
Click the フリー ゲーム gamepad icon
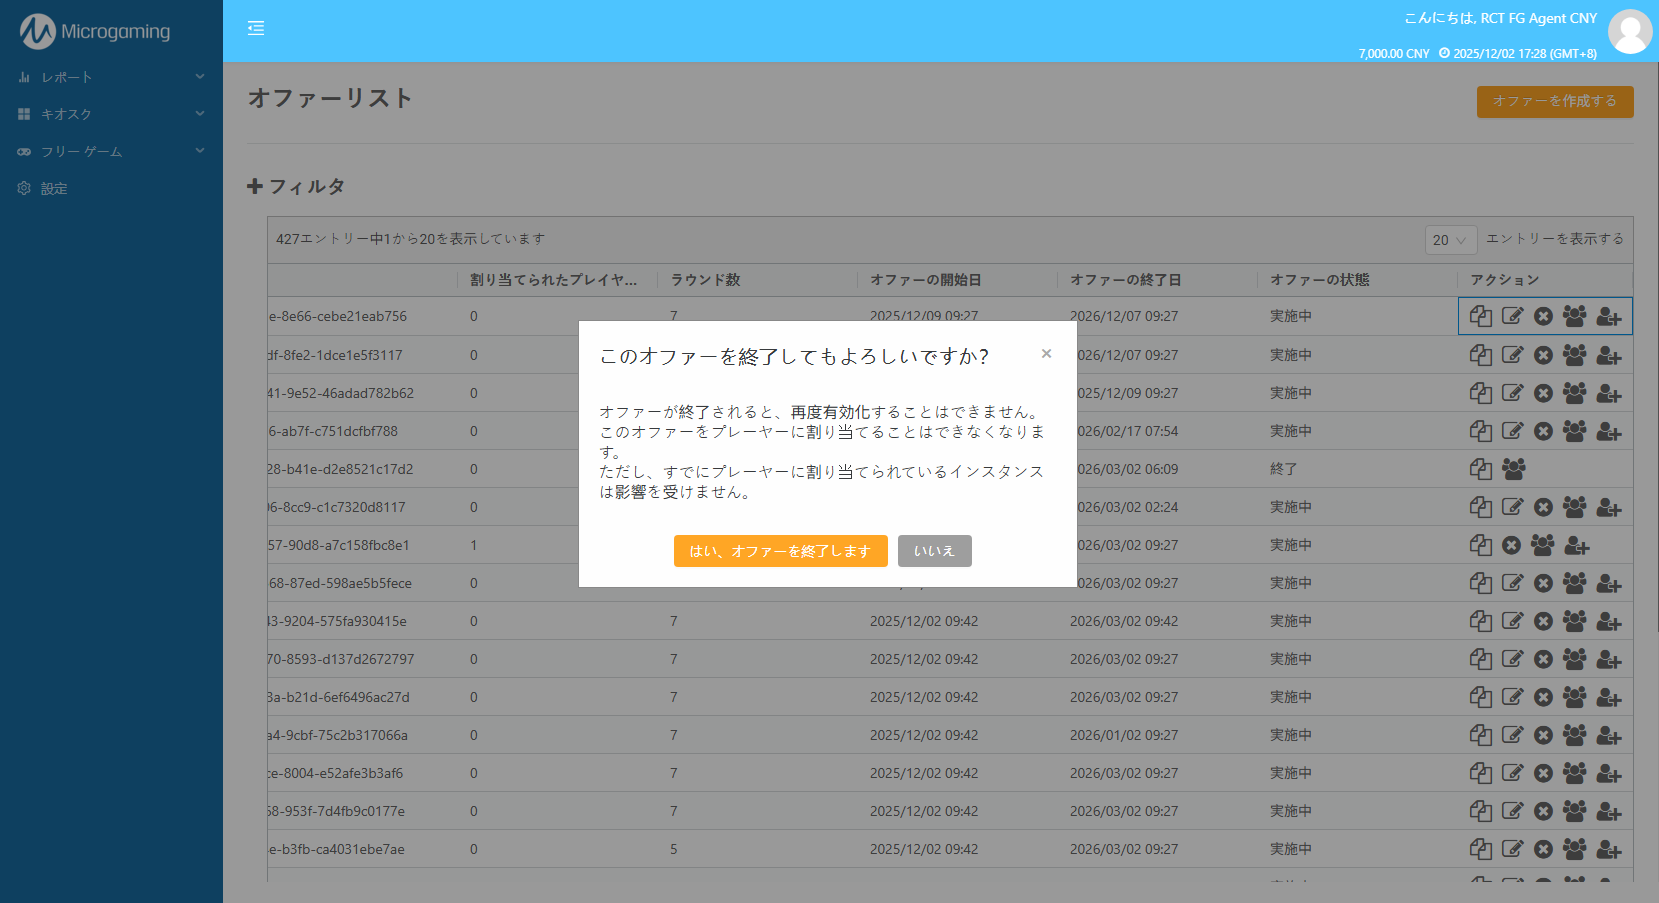[x=24, y=151]
